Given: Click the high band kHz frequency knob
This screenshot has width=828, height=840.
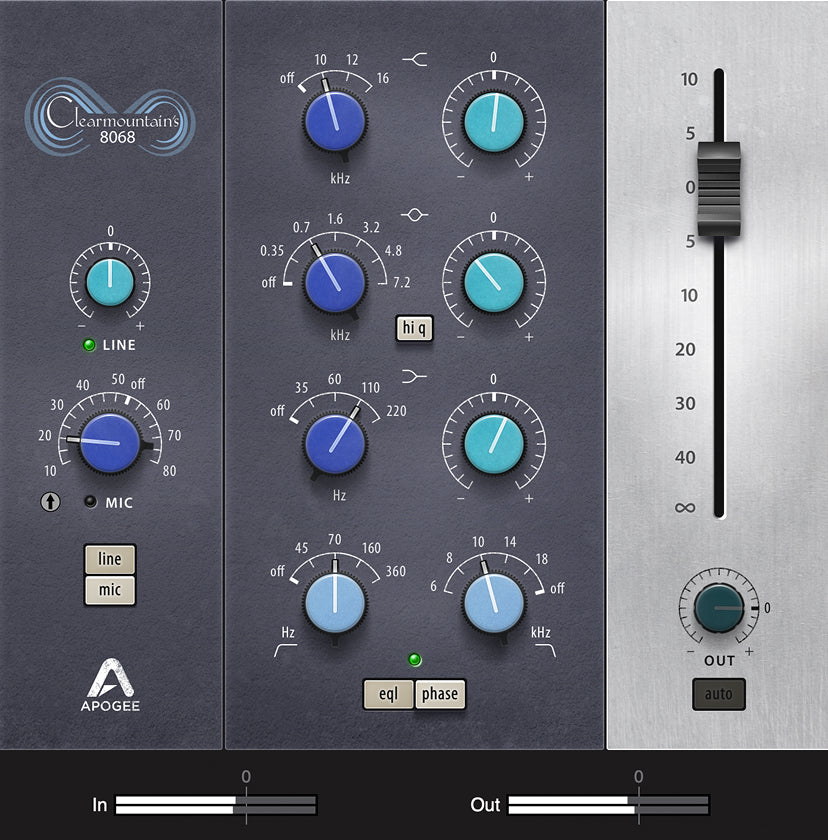Looking at the screenshot, I should coord(335,121).
